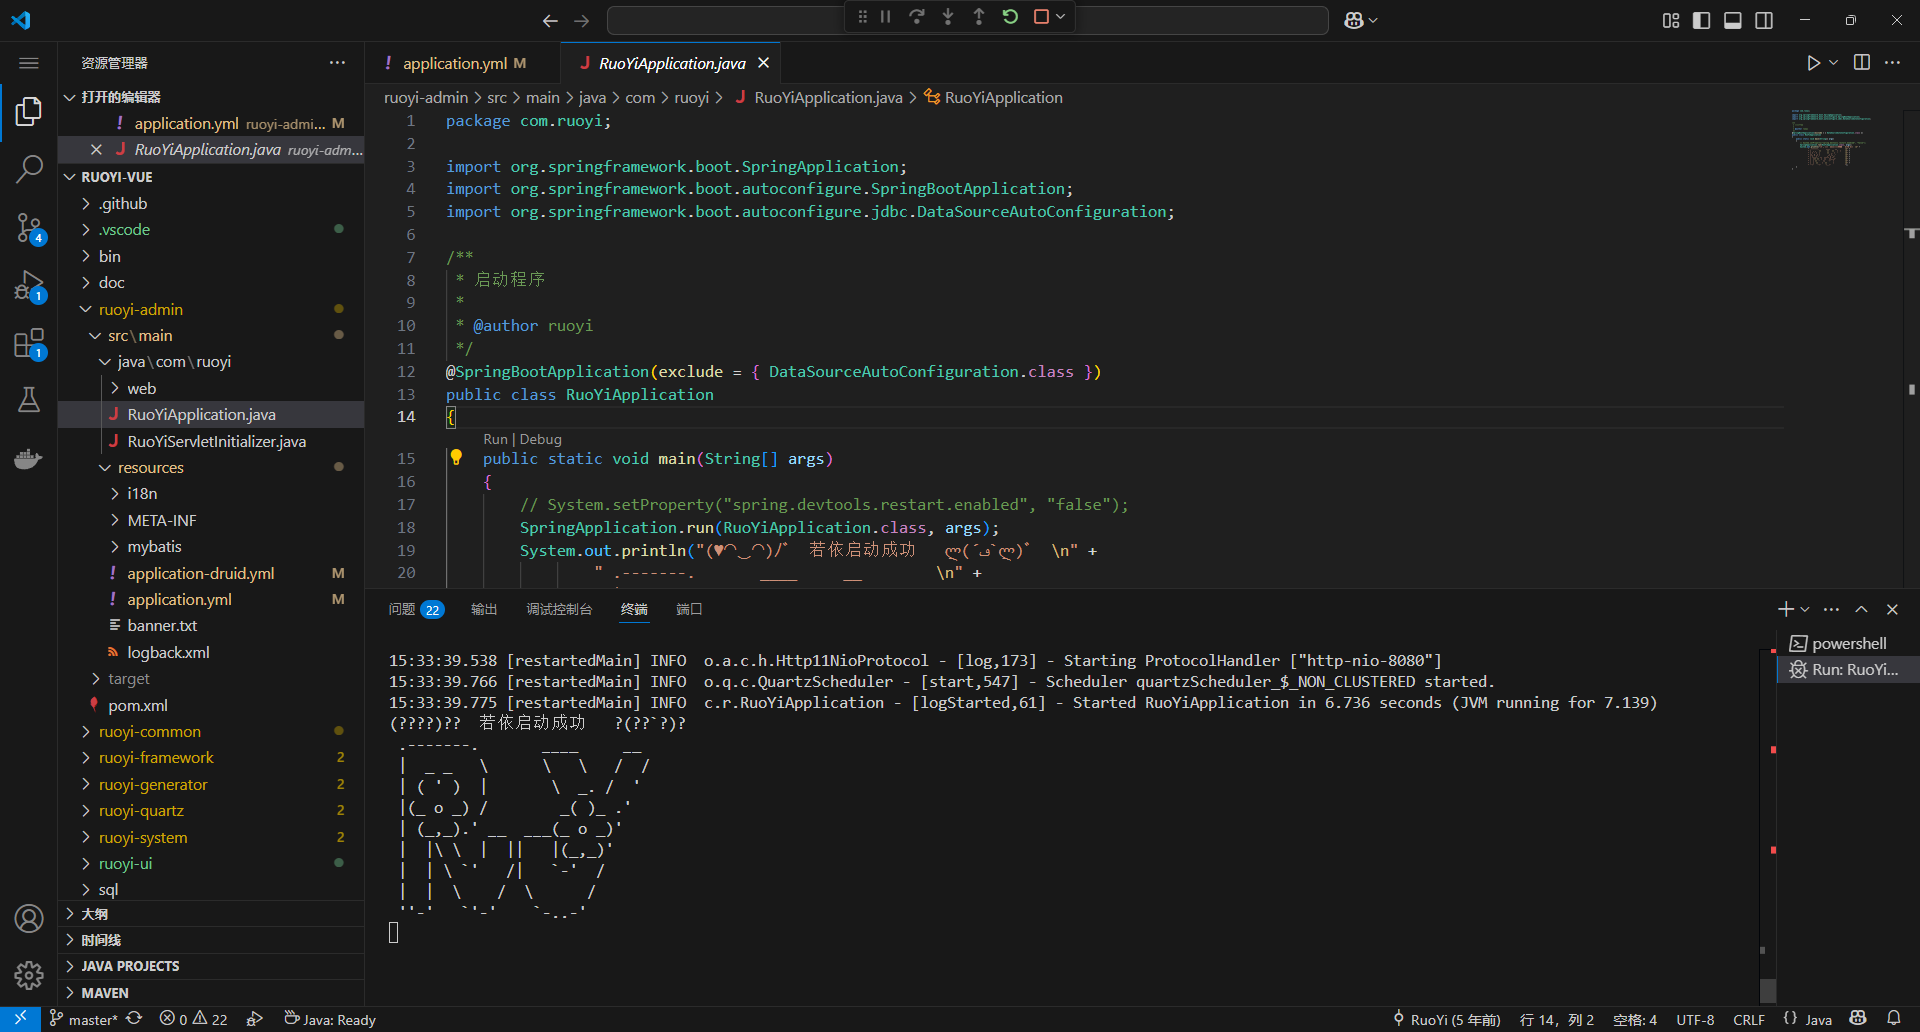Click the Run code lens above main

pos(495,439)
